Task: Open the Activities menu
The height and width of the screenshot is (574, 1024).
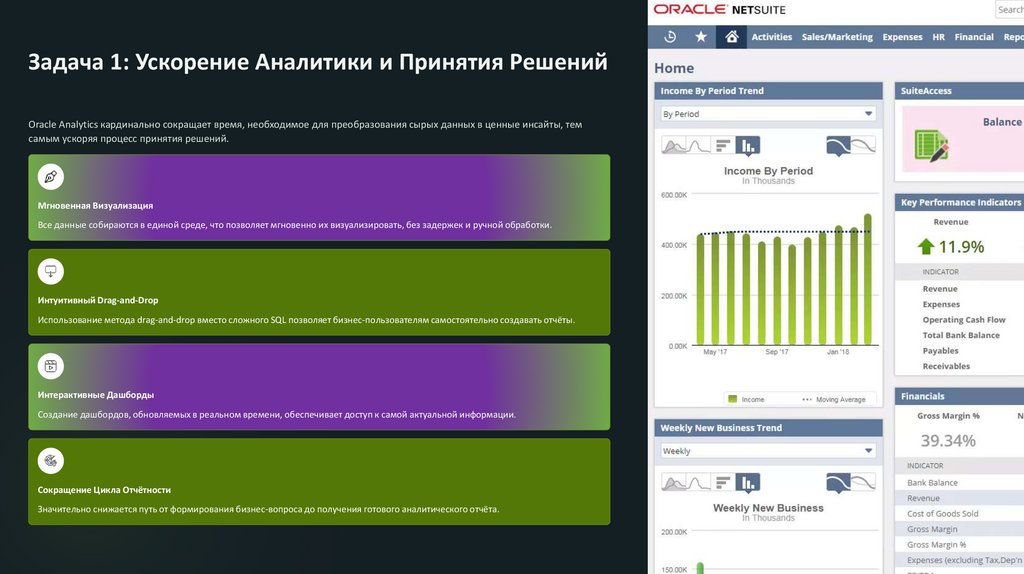Action: click(771, 37)
